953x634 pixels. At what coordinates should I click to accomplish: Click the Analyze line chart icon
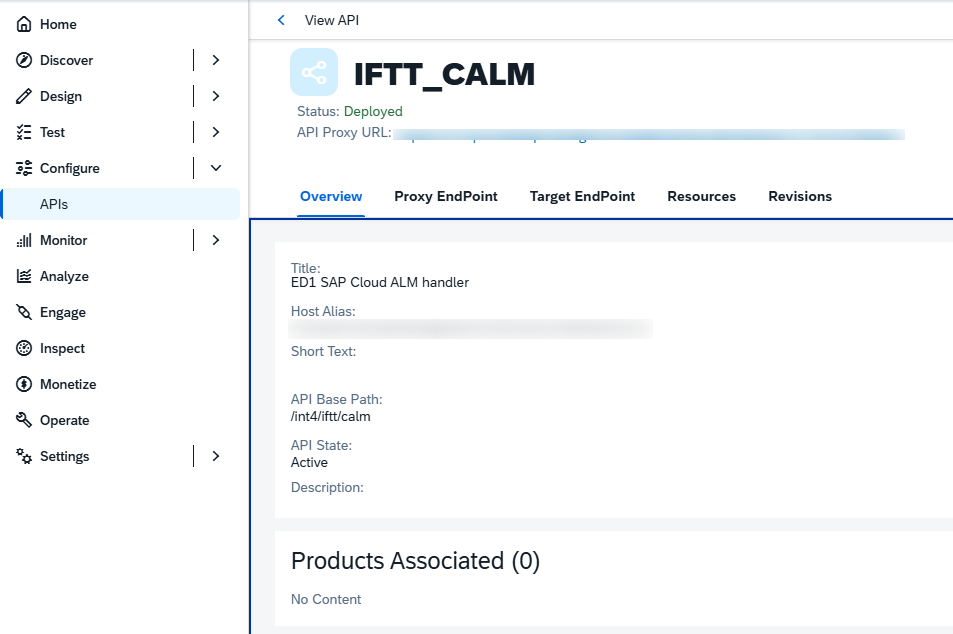click(24, 276)
